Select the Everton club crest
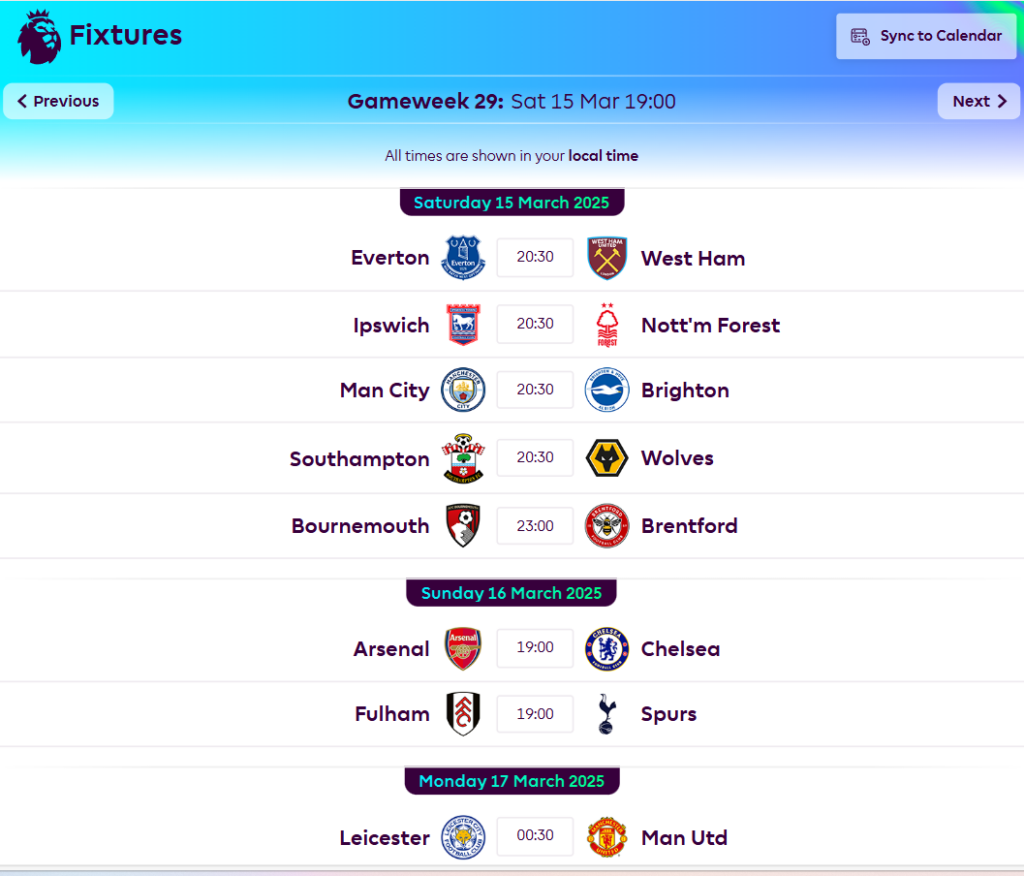The width and height of the screenshot is (1024, 876). (x=463, y=257)
